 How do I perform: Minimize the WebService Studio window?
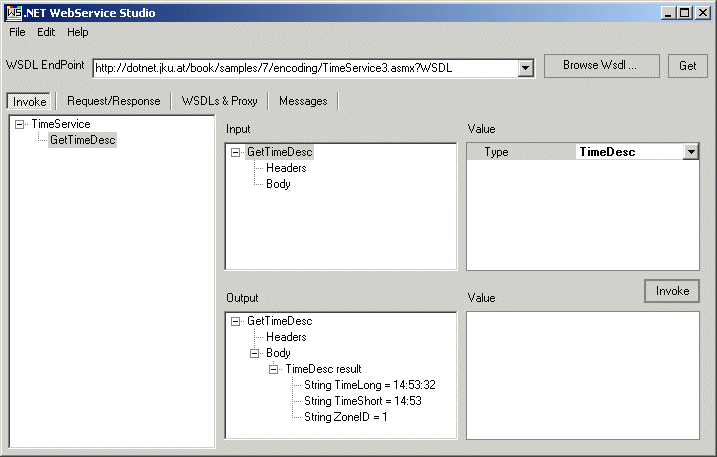[x=669, y=13]
